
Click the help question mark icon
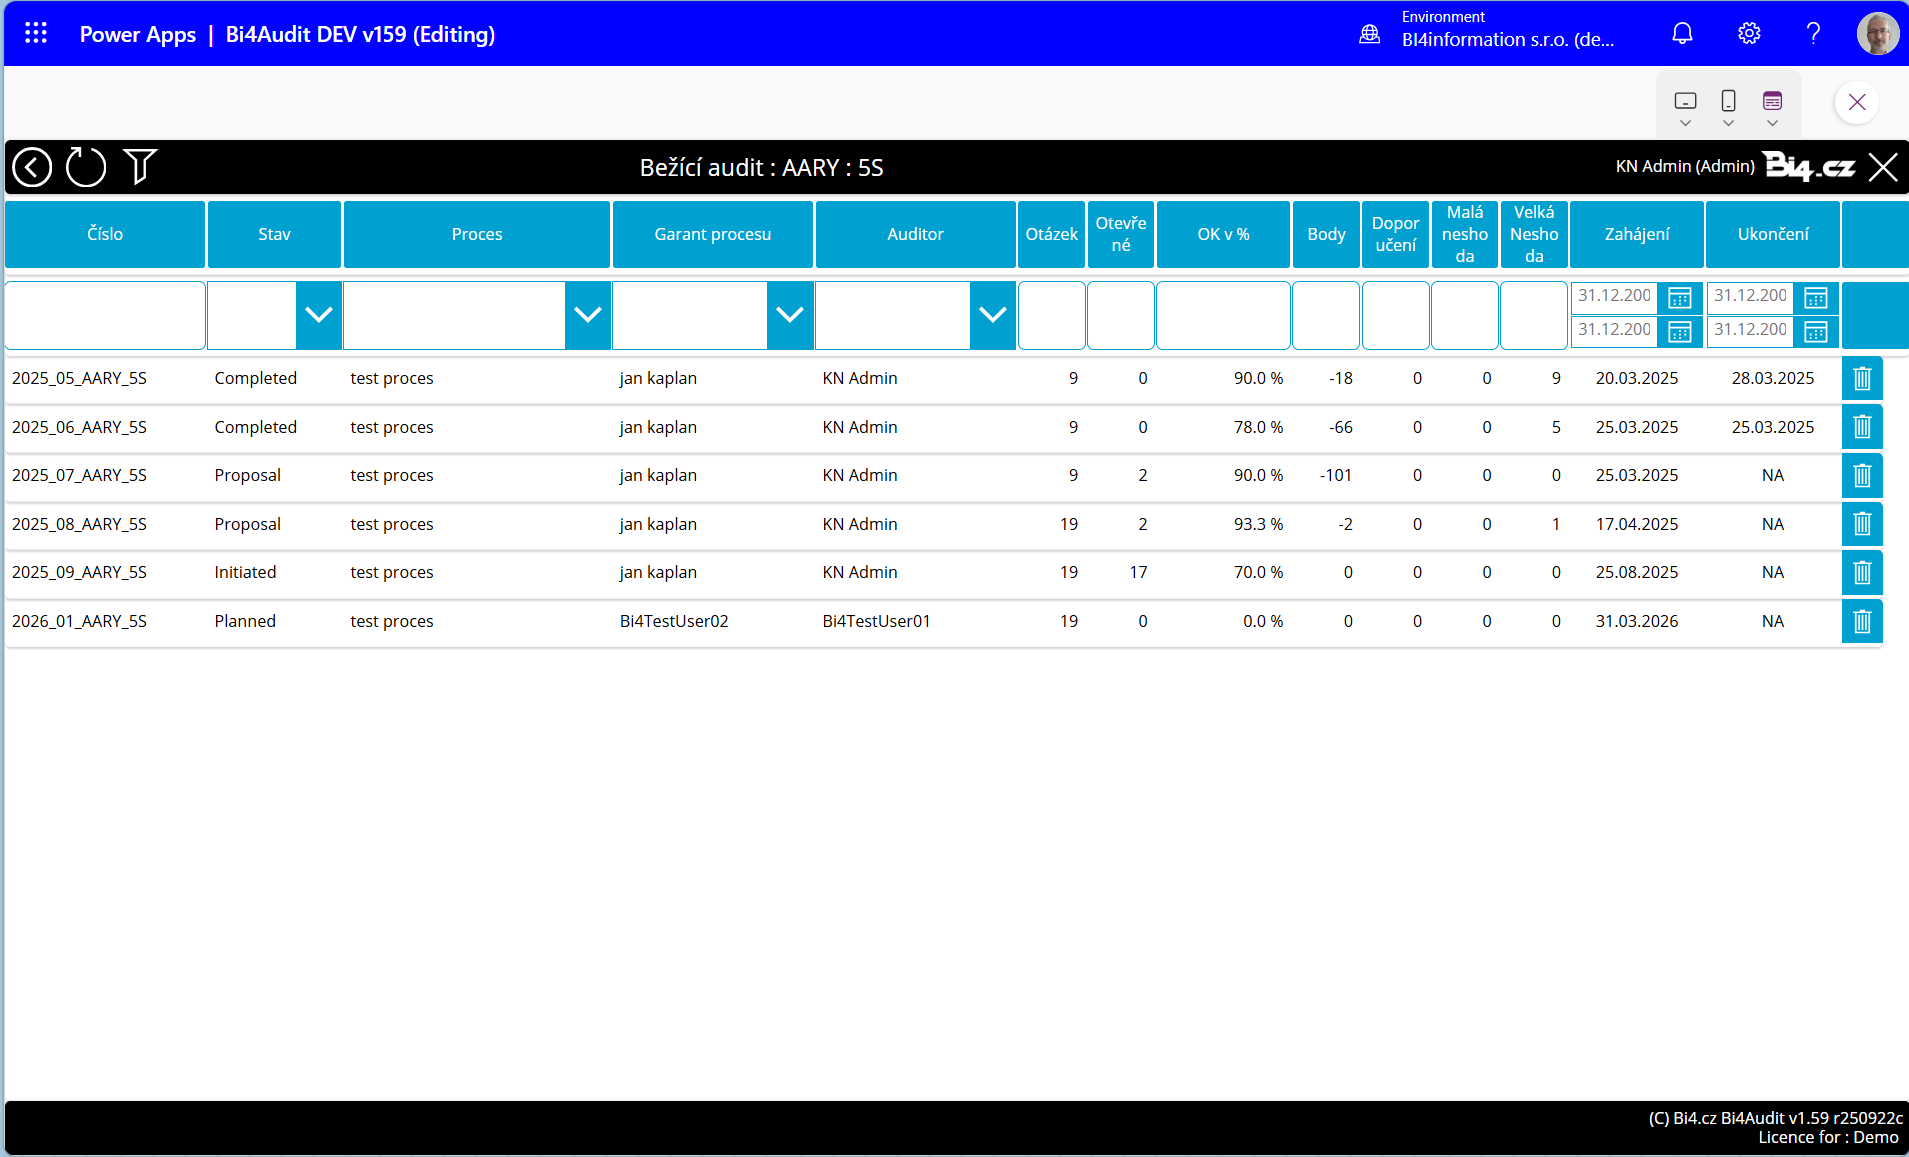pyautogui.click(x=1813, y=34)
